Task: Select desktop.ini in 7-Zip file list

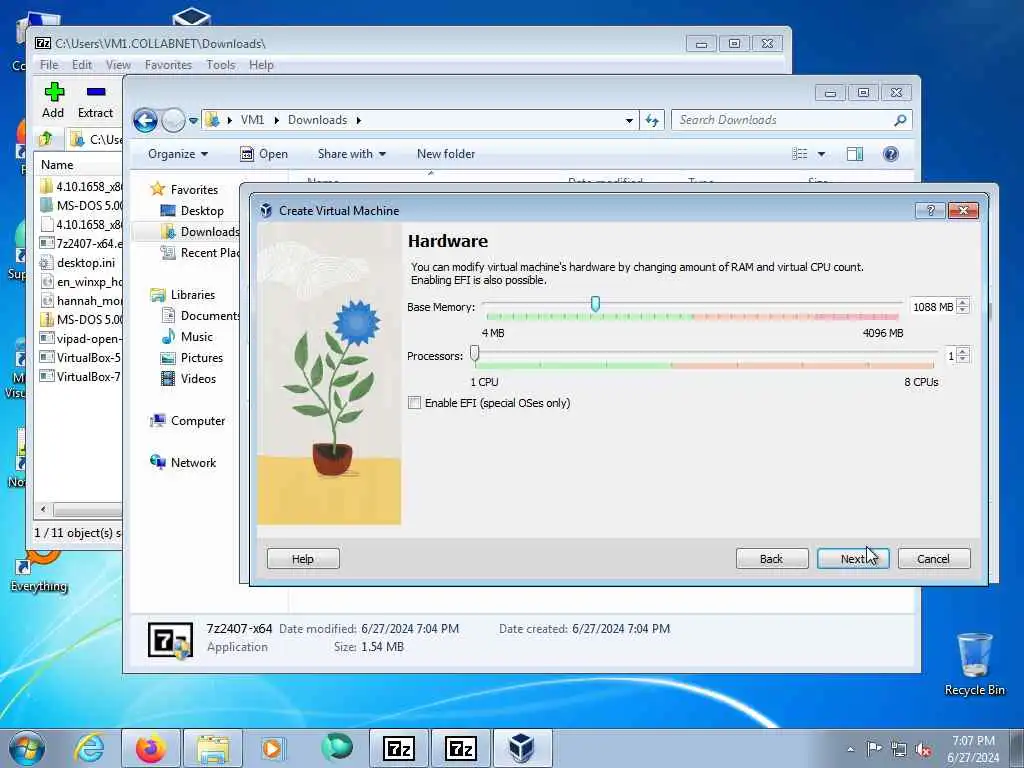Action: click(80, 263)
